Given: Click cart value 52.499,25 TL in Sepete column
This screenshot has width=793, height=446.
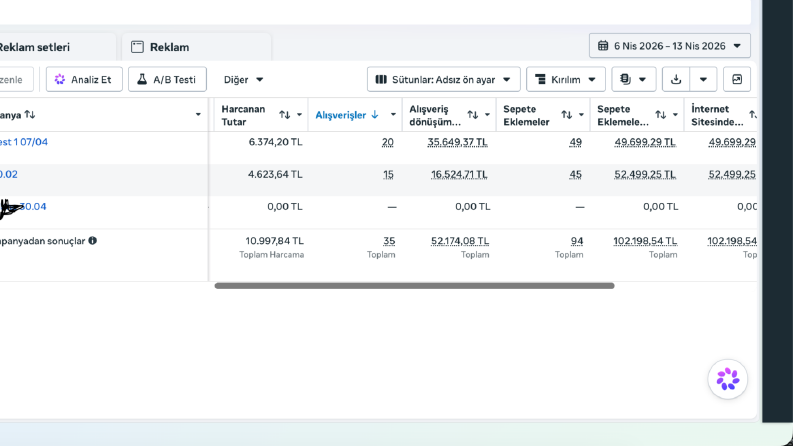Looking at the screenshot, I should tap(645, 174).
